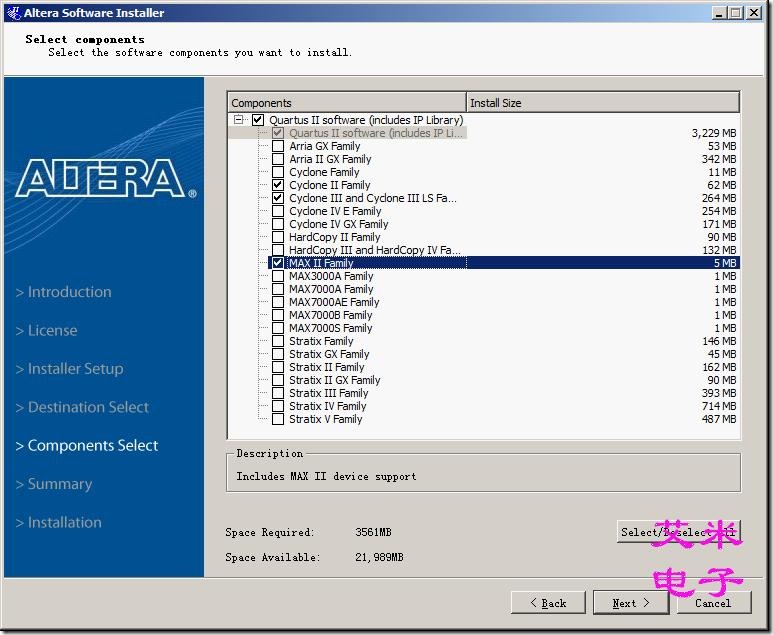Tick the MAX7000S Family checkbox
The height and width of the screenshot is (635, 773).
point(278,328)
